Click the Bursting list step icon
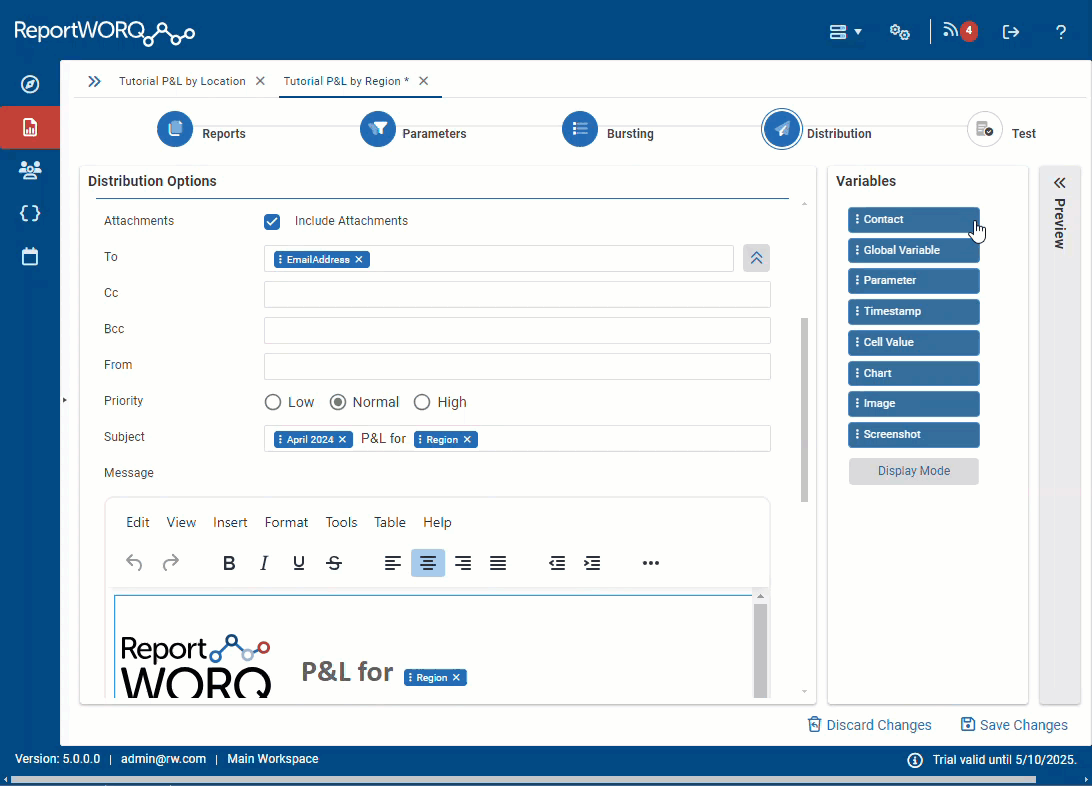 (x=579, y=129)
